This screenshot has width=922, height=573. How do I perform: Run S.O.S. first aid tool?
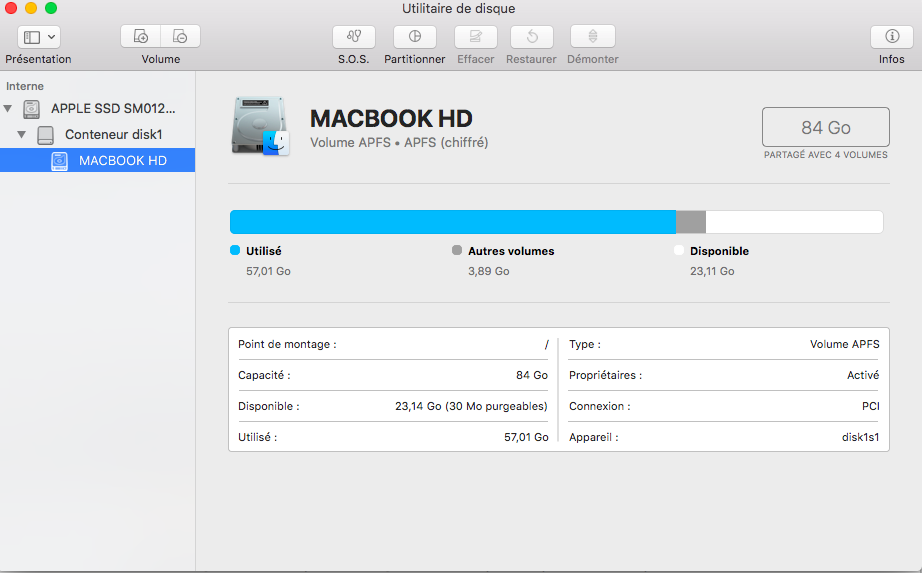[x=353, y=36]
